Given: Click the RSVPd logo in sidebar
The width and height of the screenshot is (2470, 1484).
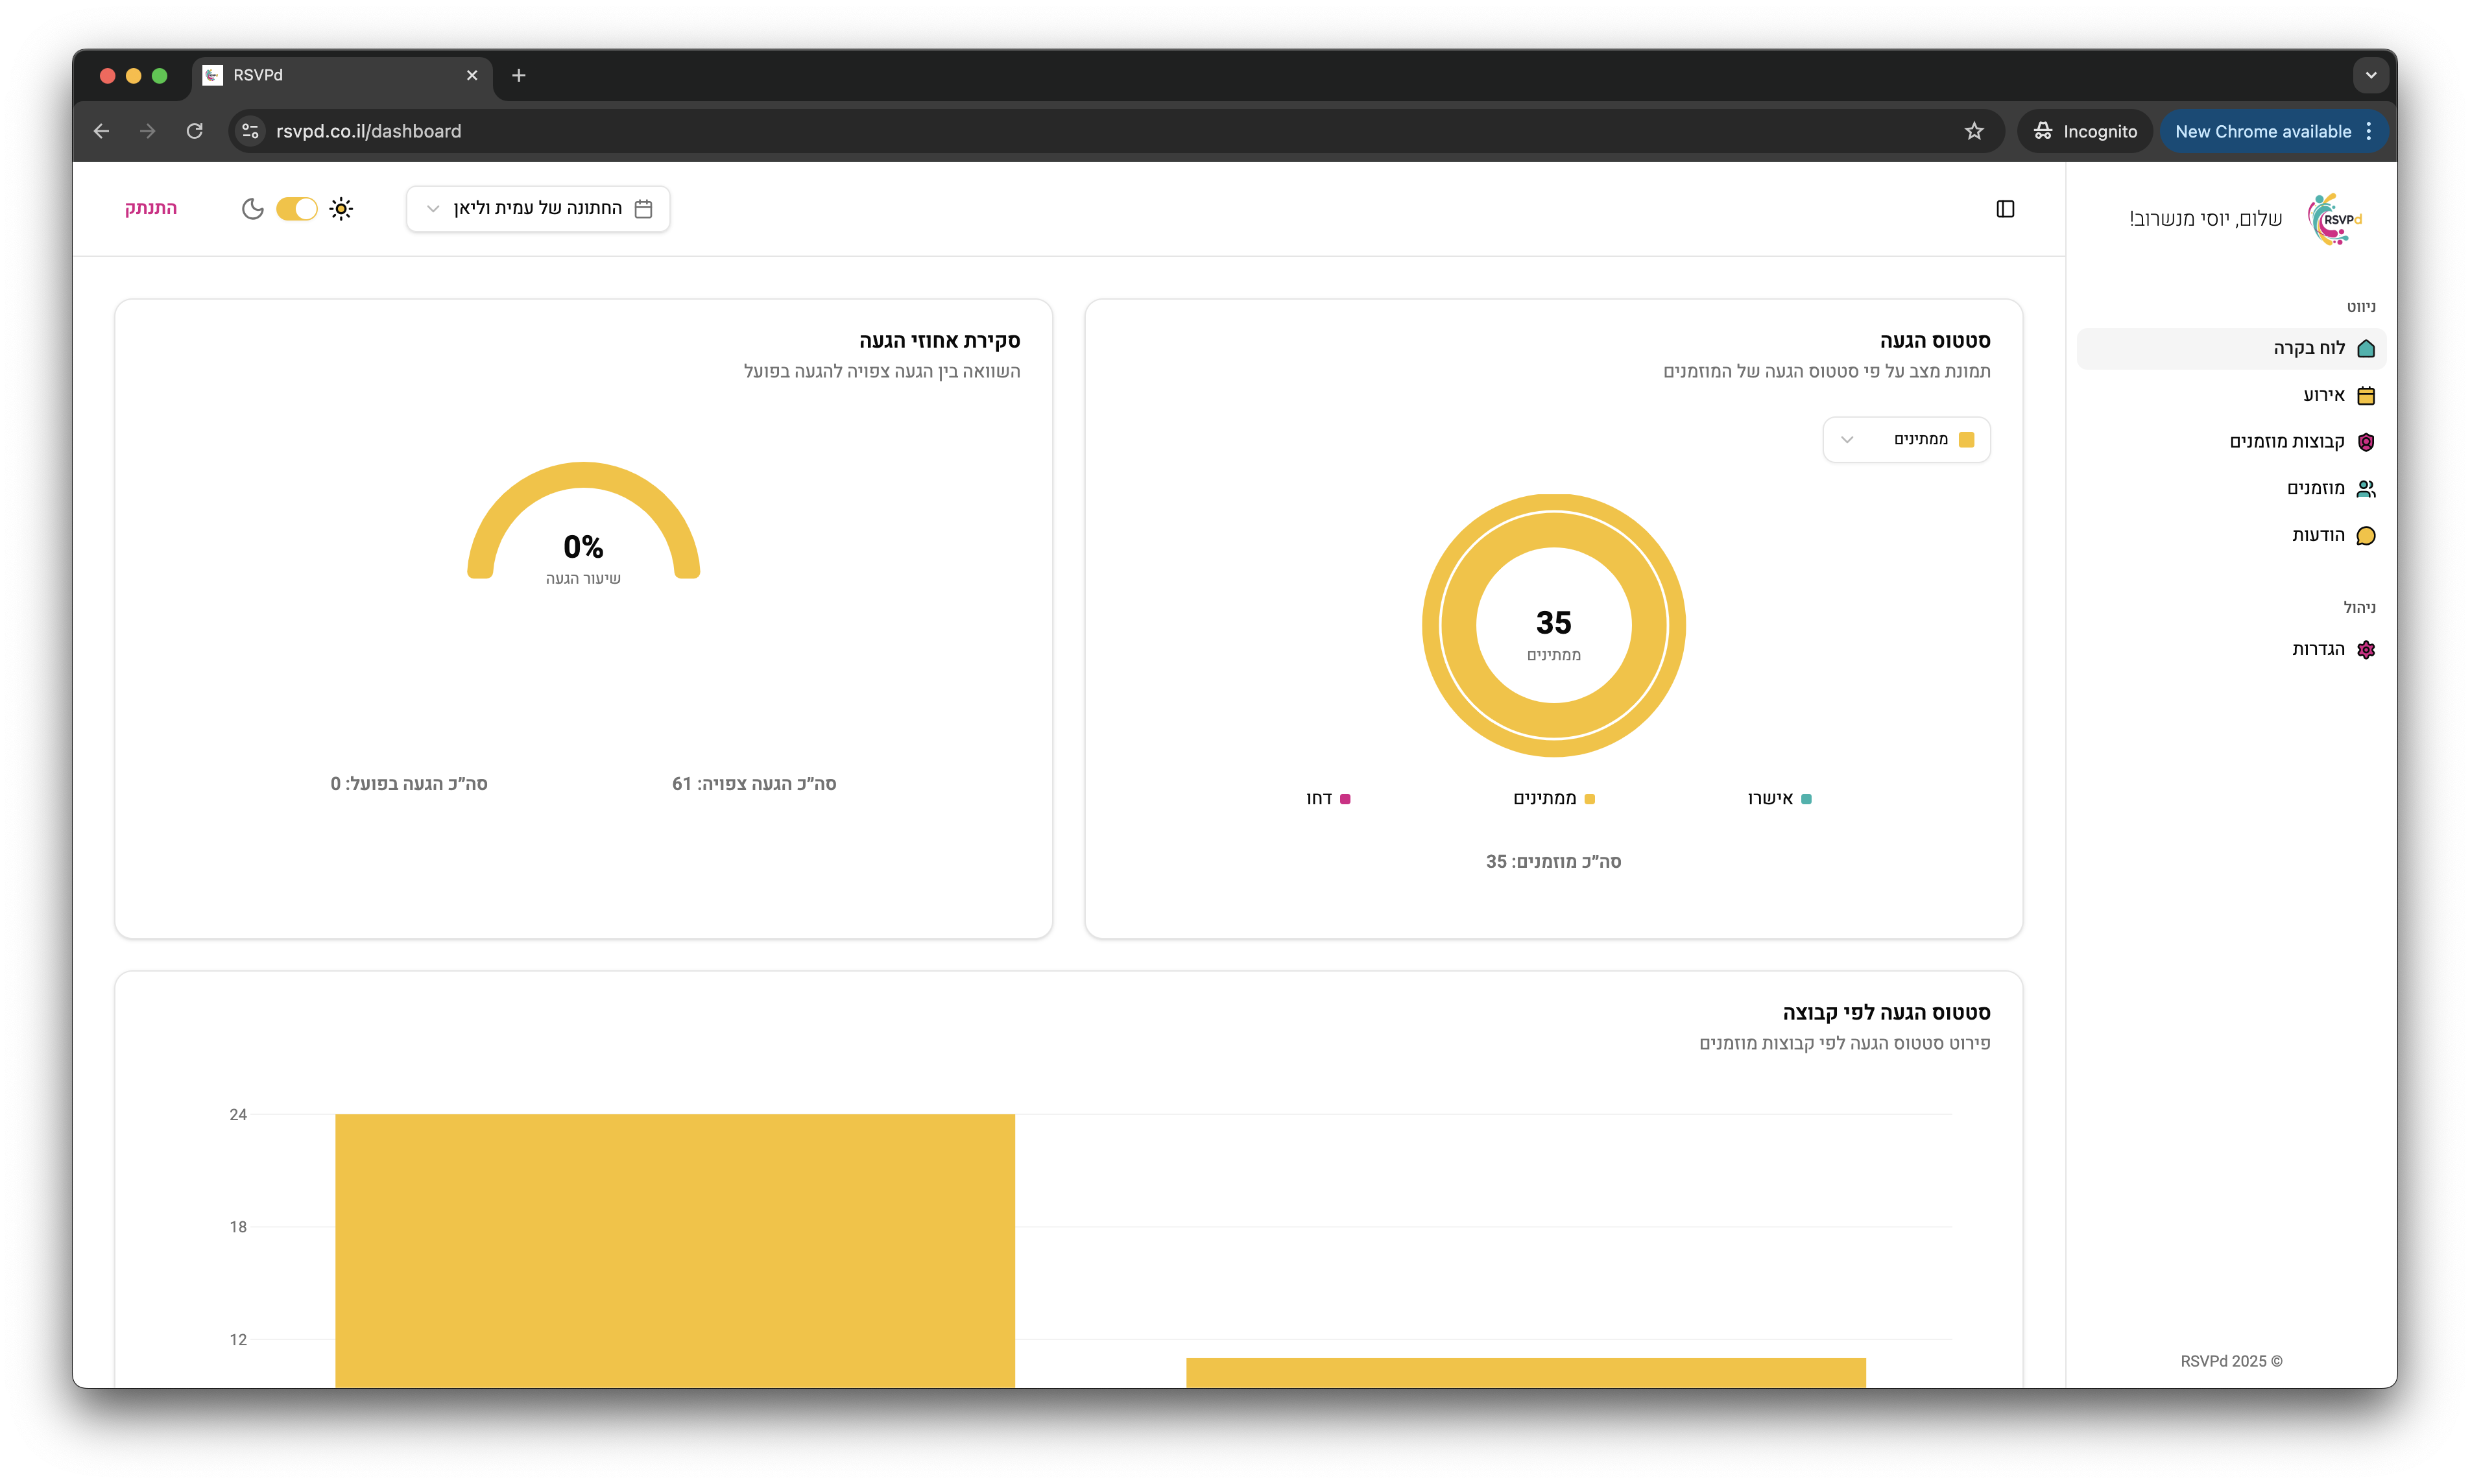Looking at the screenshot, I should [2334, 219].
